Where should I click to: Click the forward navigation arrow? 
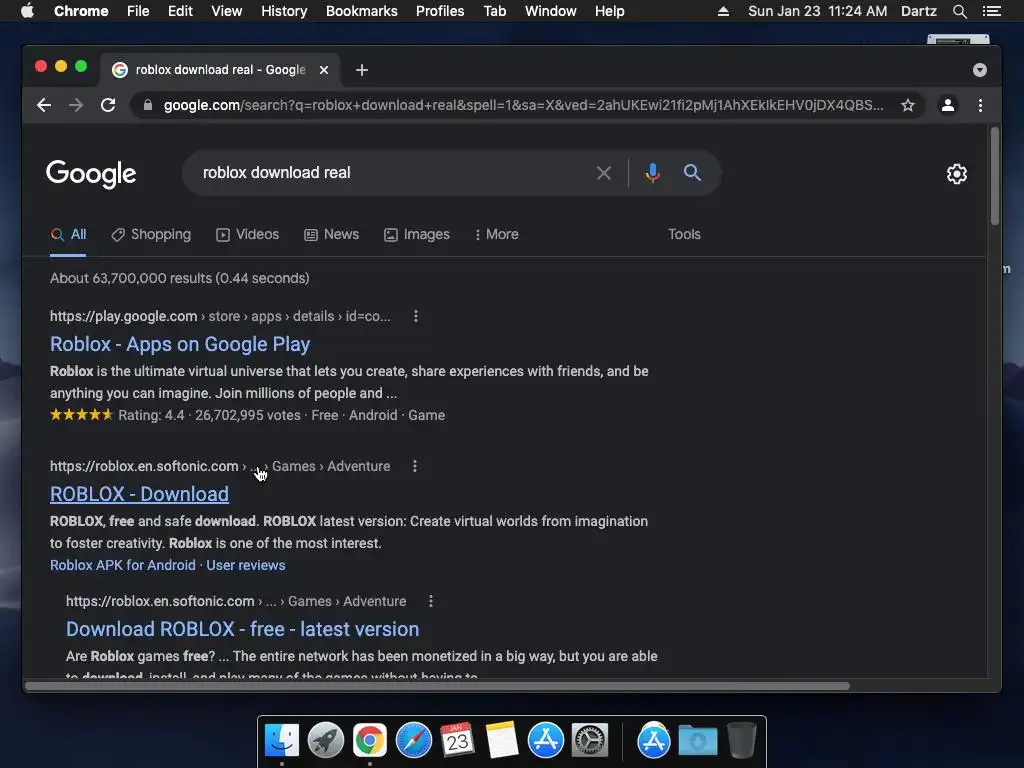click(76, 105)
